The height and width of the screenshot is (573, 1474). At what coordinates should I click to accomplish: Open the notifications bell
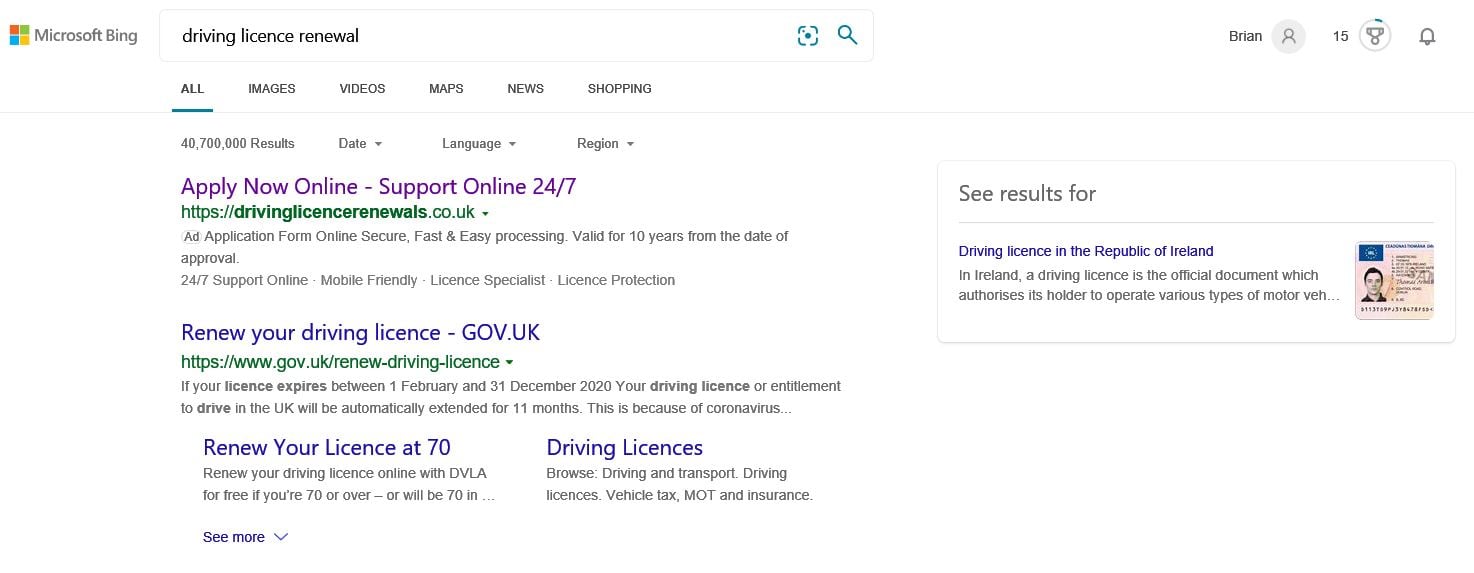[x=1427, y=37]
